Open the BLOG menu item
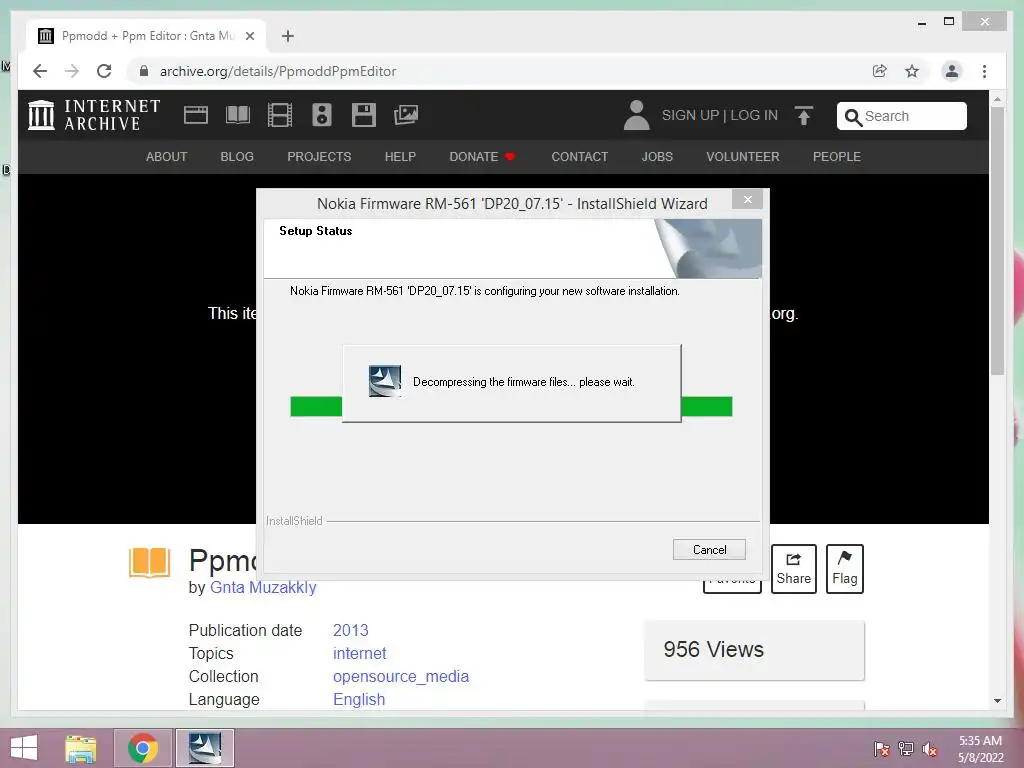 [x=237, y=157]
